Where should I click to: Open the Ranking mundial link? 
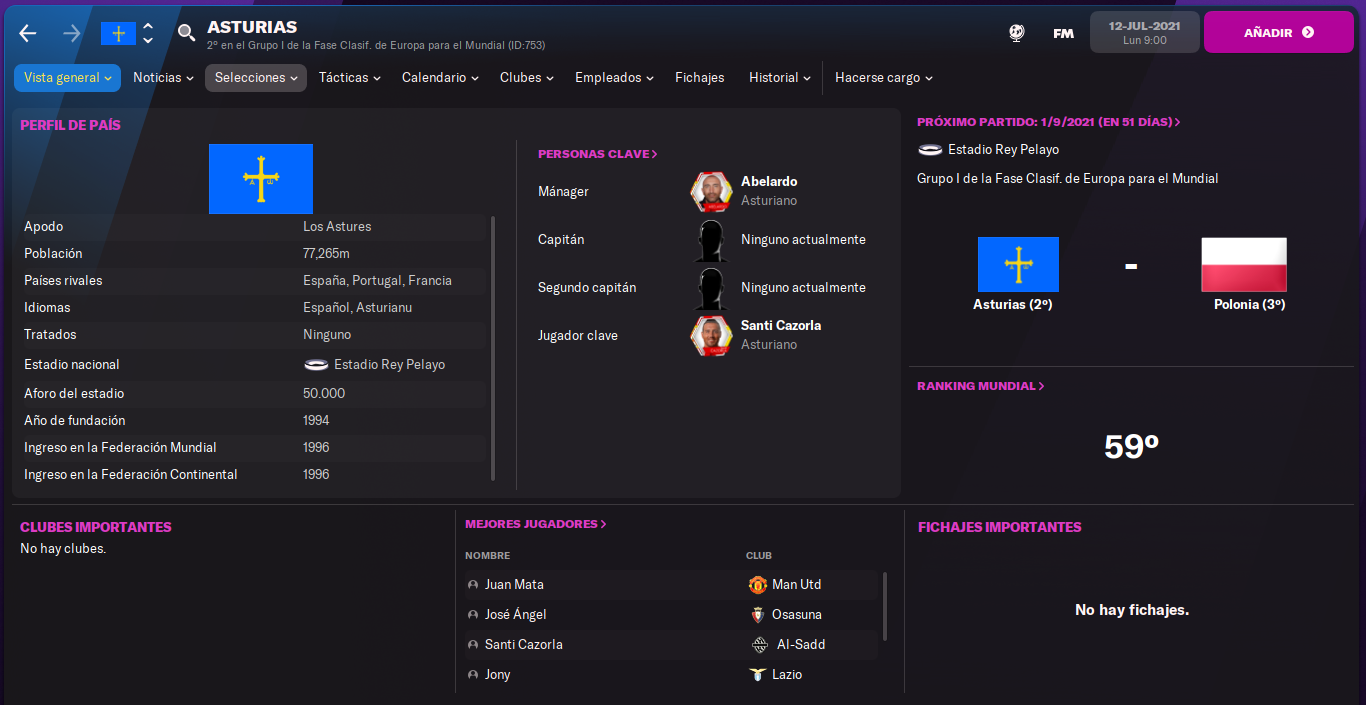[981, 386]
